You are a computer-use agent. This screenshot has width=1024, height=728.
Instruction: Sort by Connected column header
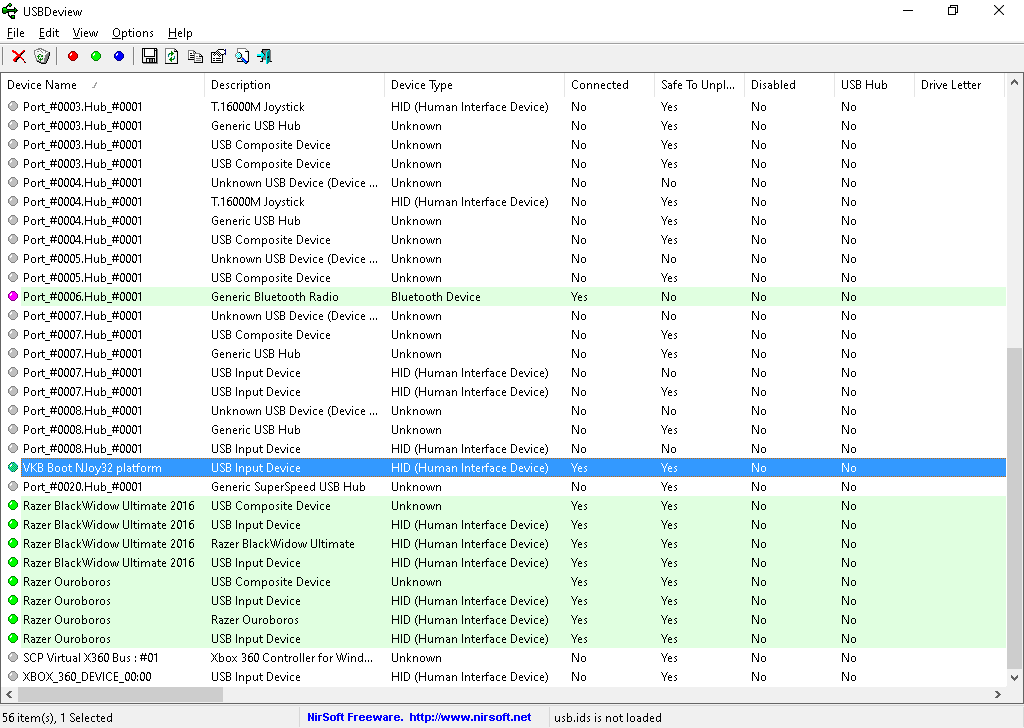coord(609,85)
